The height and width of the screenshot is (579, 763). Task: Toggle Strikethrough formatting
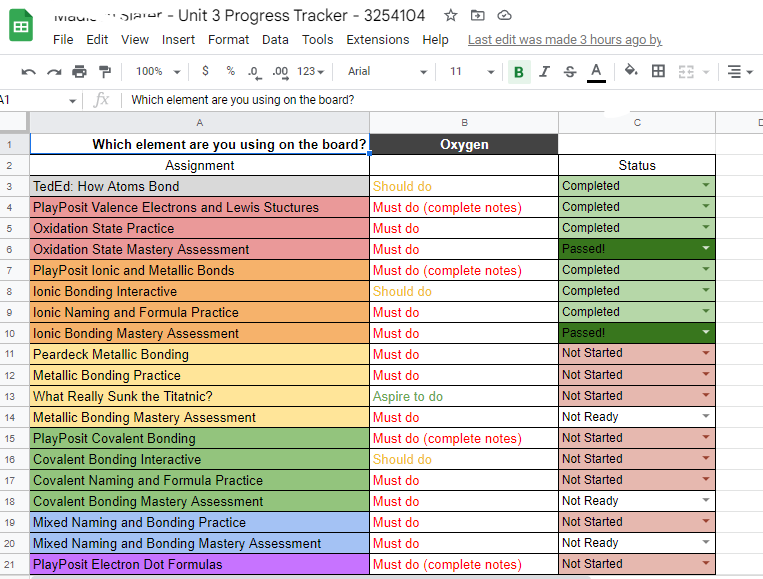(x=570, y=72)
